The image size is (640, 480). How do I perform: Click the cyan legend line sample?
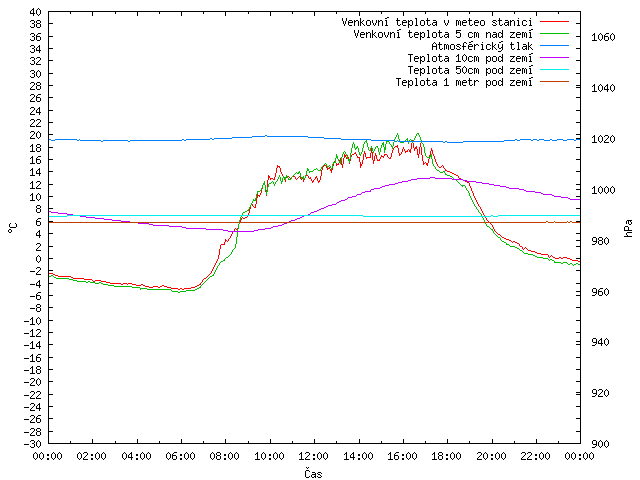coord(554,70)
